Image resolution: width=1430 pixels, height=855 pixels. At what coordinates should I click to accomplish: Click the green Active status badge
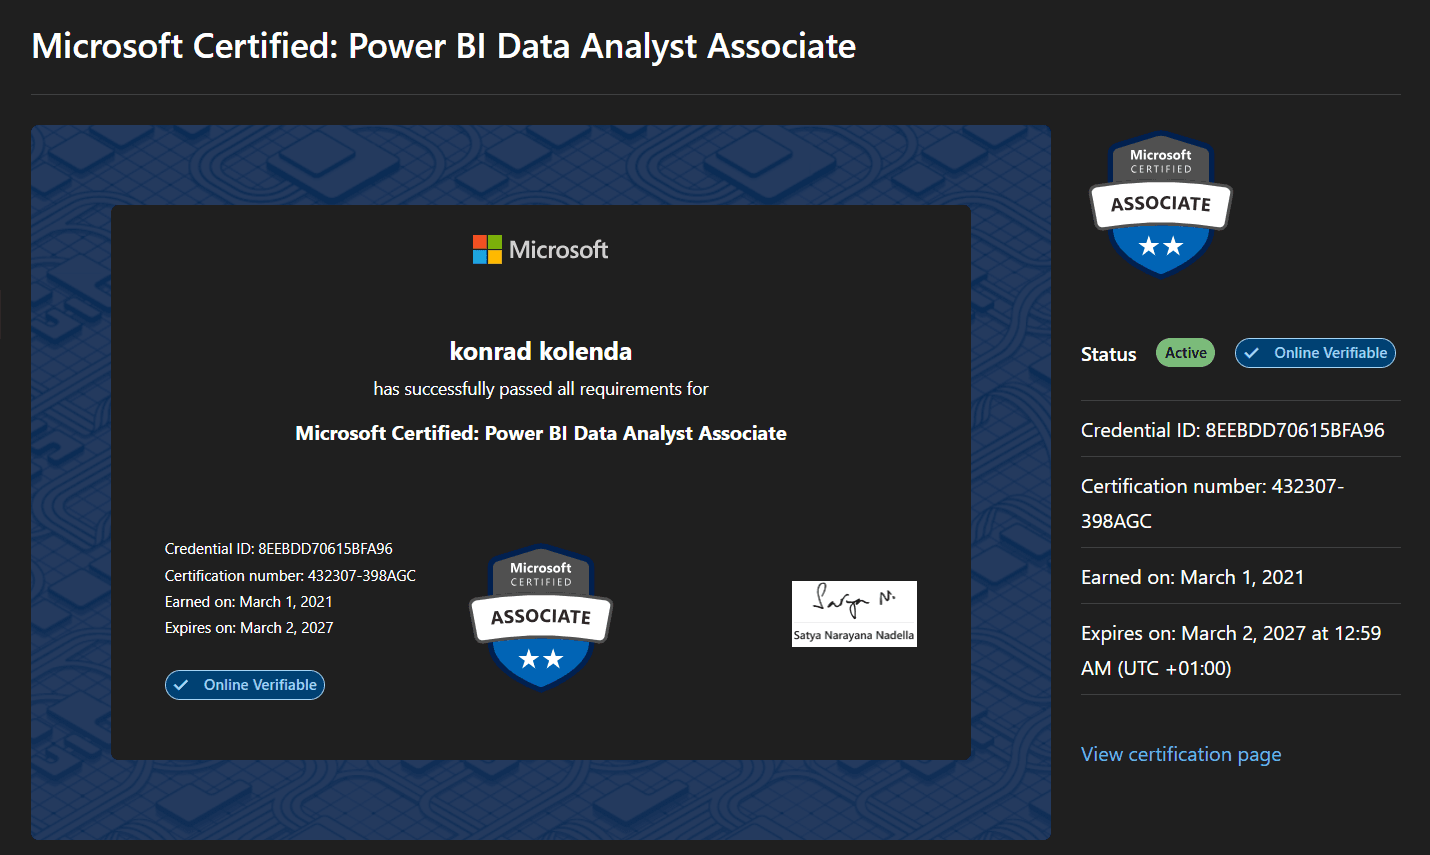1185,353
